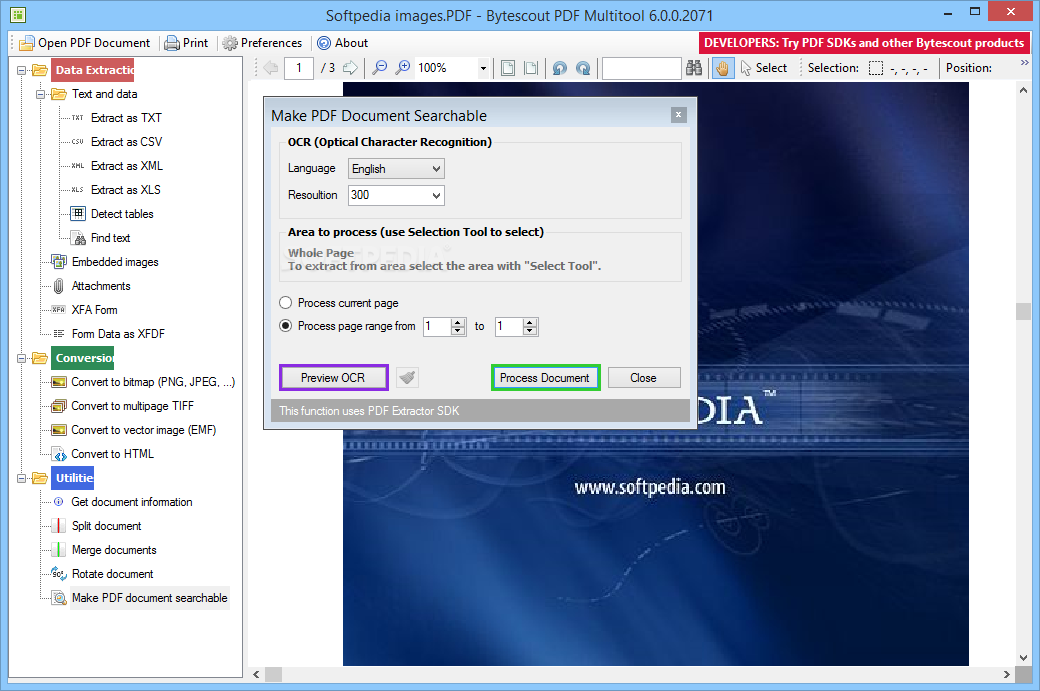Click vertical scrollbar down arrow
Image resolution: width=1040 pixels, height=691 pixels.
[x=1023, y=658]
